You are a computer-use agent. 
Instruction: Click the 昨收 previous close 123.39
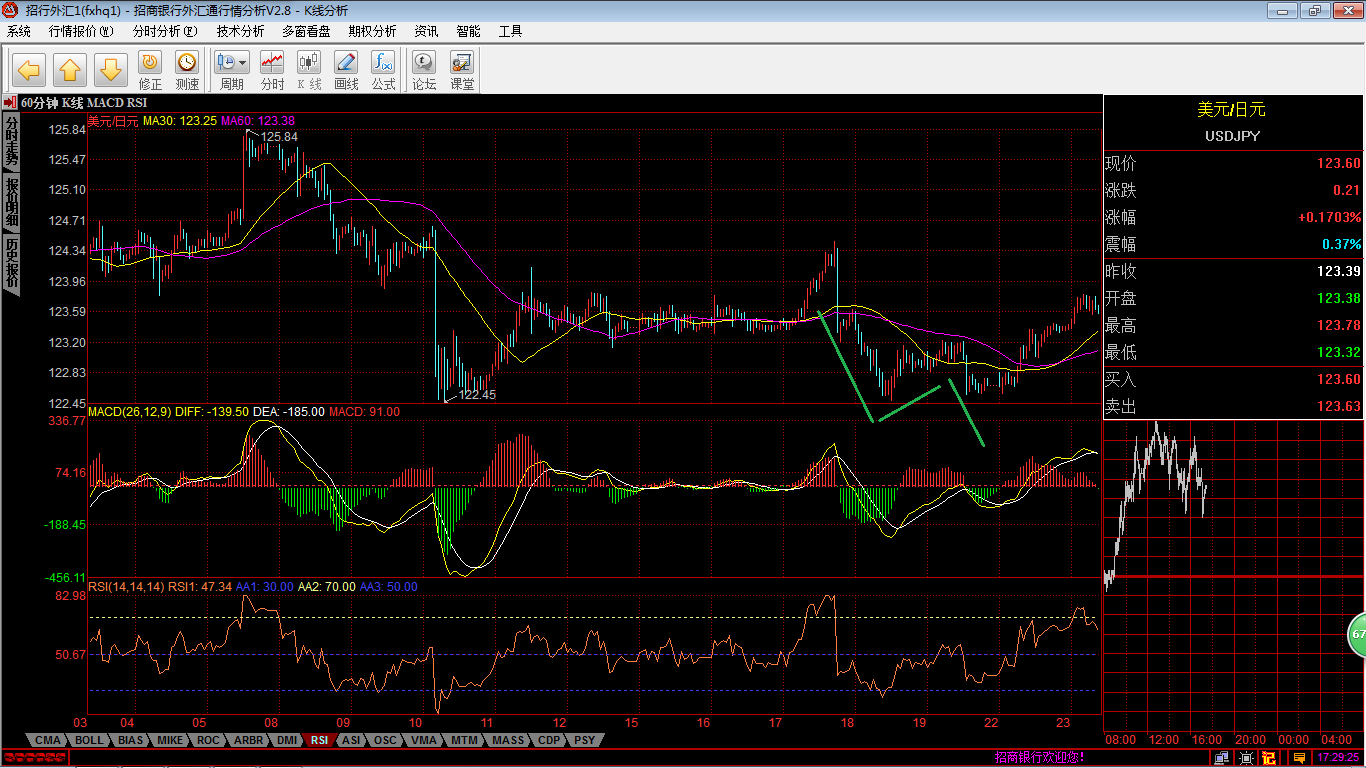(x=1338, y=272)
